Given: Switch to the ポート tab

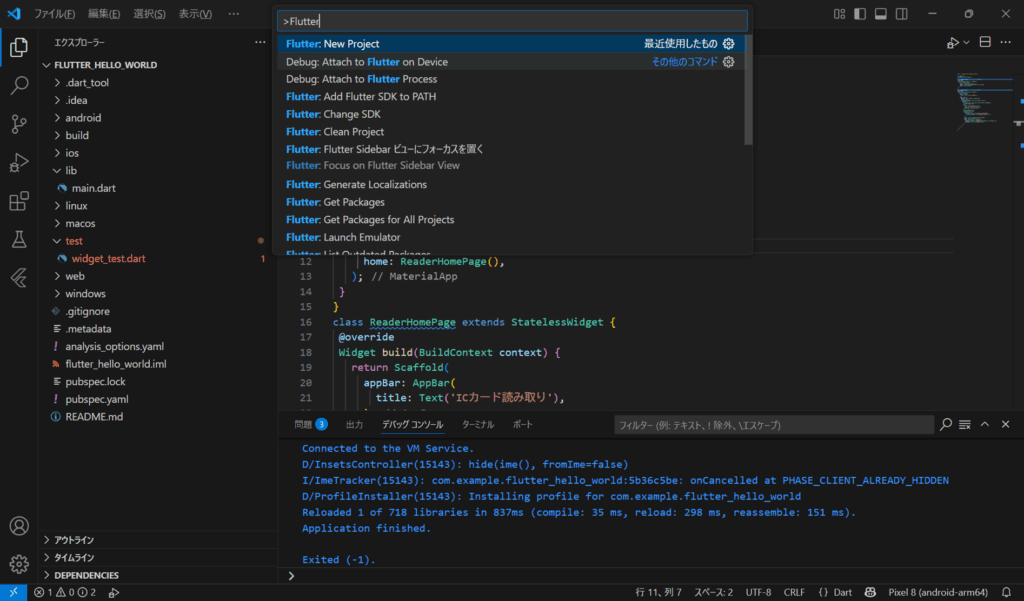Looking at the screenshot, I should click(522, 425).
